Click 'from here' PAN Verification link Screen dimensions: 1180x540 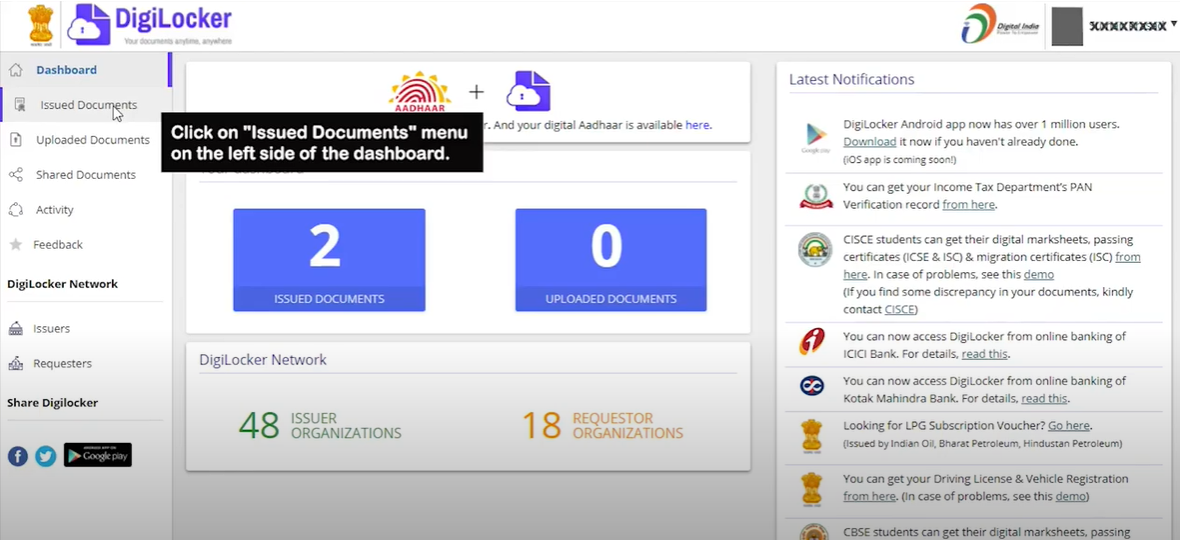(x=969, y=205)
